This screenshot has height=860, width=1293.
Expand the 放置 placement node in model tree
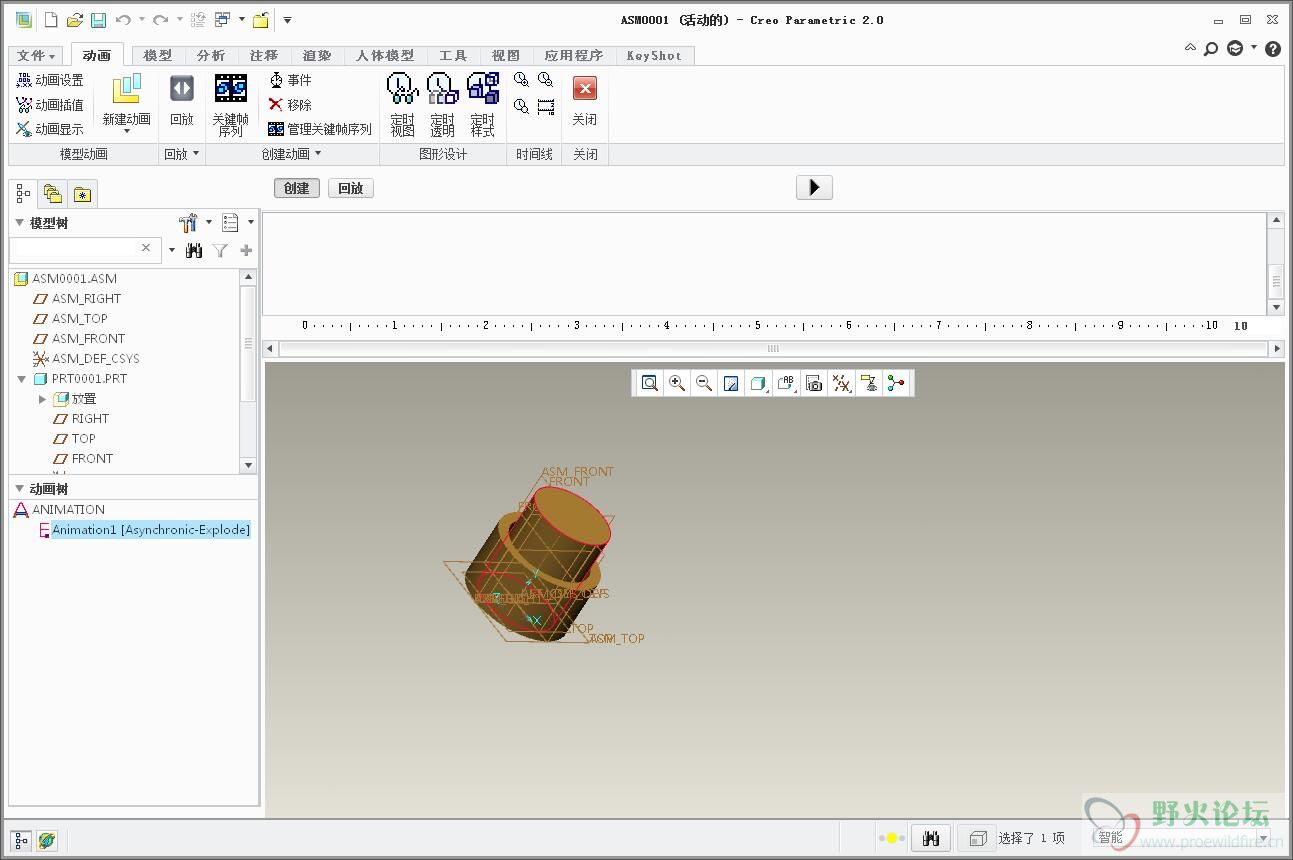42,399
